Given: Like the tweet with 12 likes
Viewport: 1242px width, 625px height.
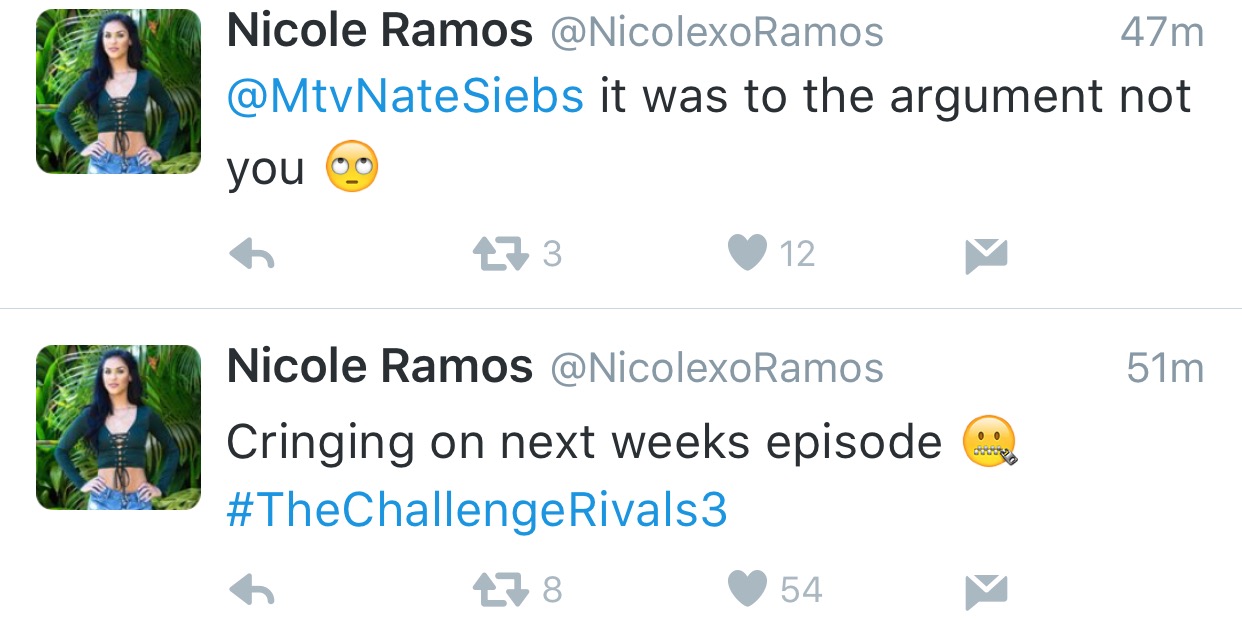Looking at the screenshot, I should tap(746, 254).
